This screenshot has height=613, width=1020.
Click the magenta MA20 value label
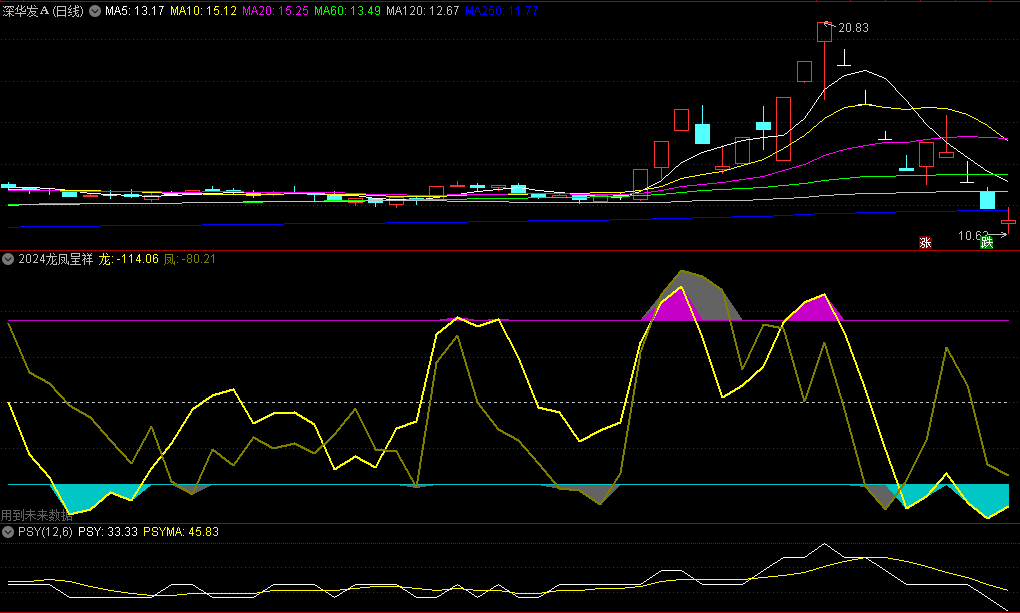[275, 11]
